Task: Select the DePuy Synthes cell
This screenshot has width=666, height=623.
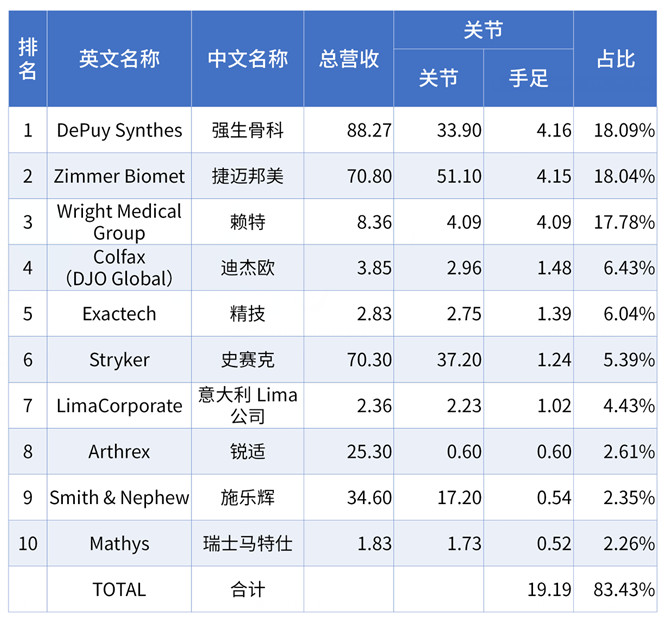Action: (119, 130)
